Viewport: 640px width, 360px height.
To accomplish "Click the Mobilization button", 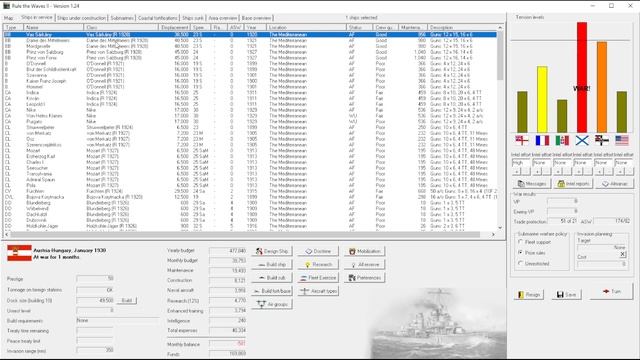I will coord(364,251).
